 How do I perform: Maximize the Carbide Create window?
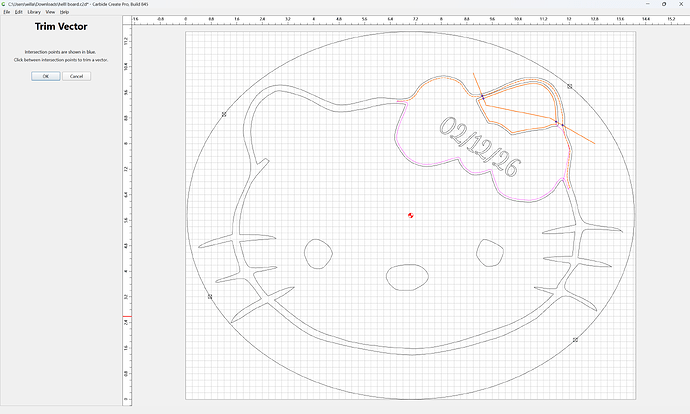(664, 4)
